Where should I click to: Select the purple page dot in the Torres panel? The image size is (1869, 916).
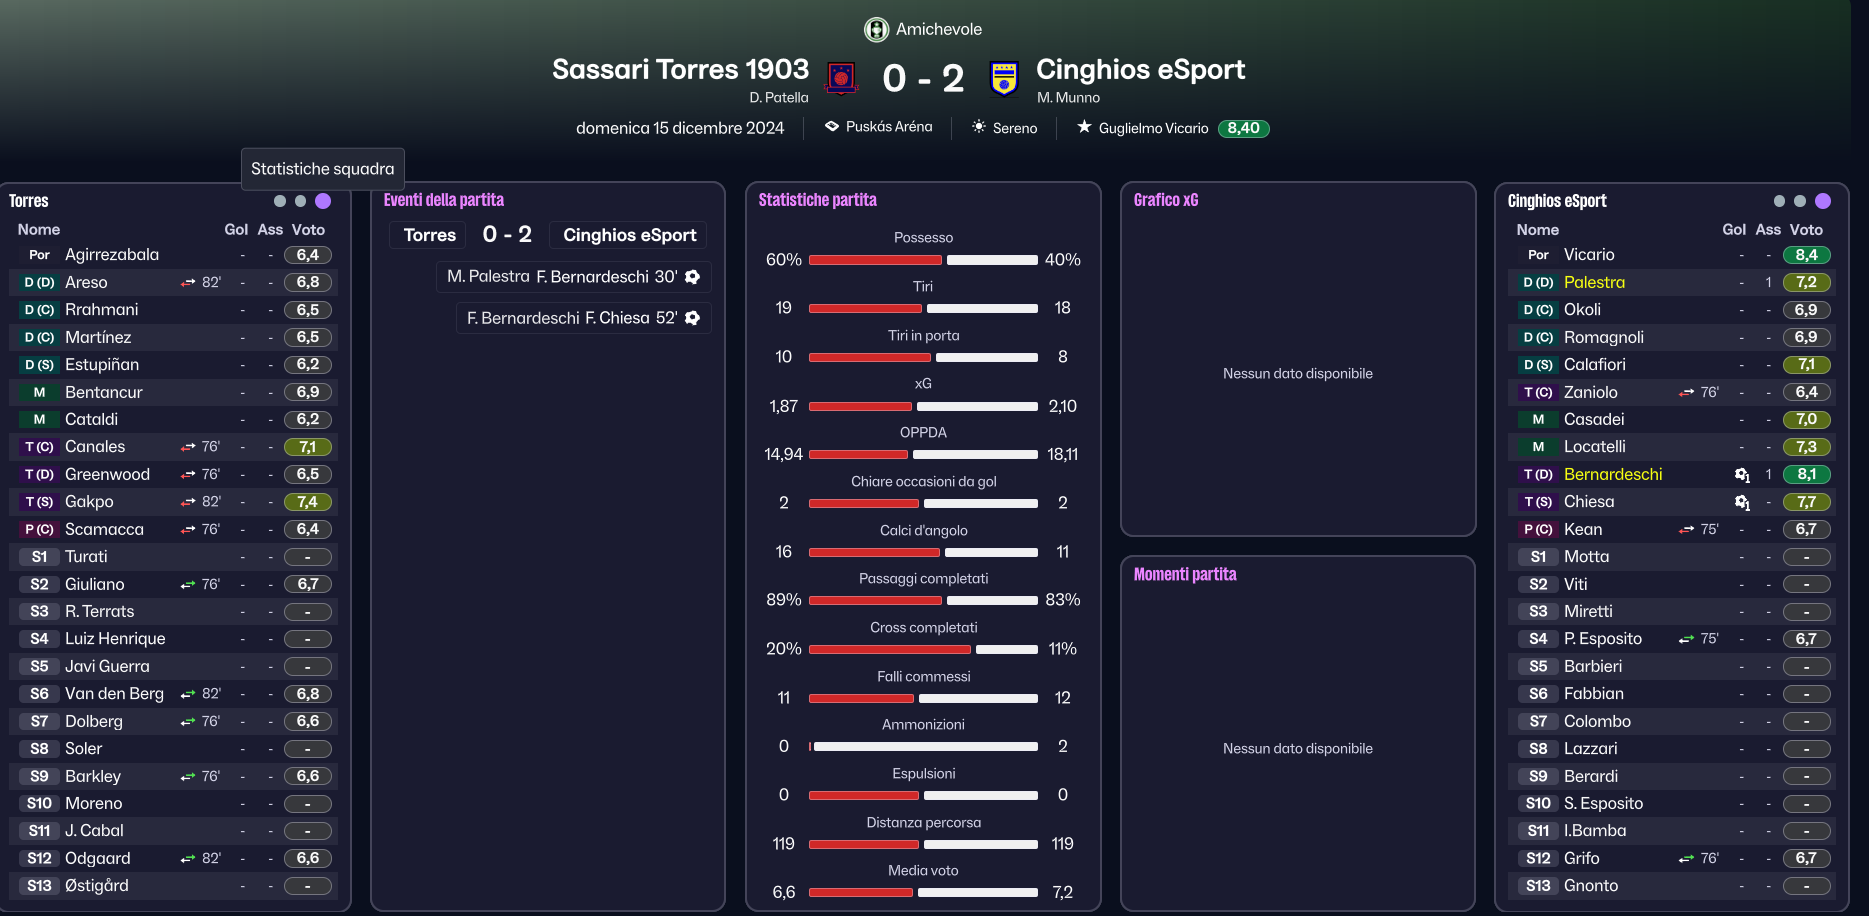point(323,201)
